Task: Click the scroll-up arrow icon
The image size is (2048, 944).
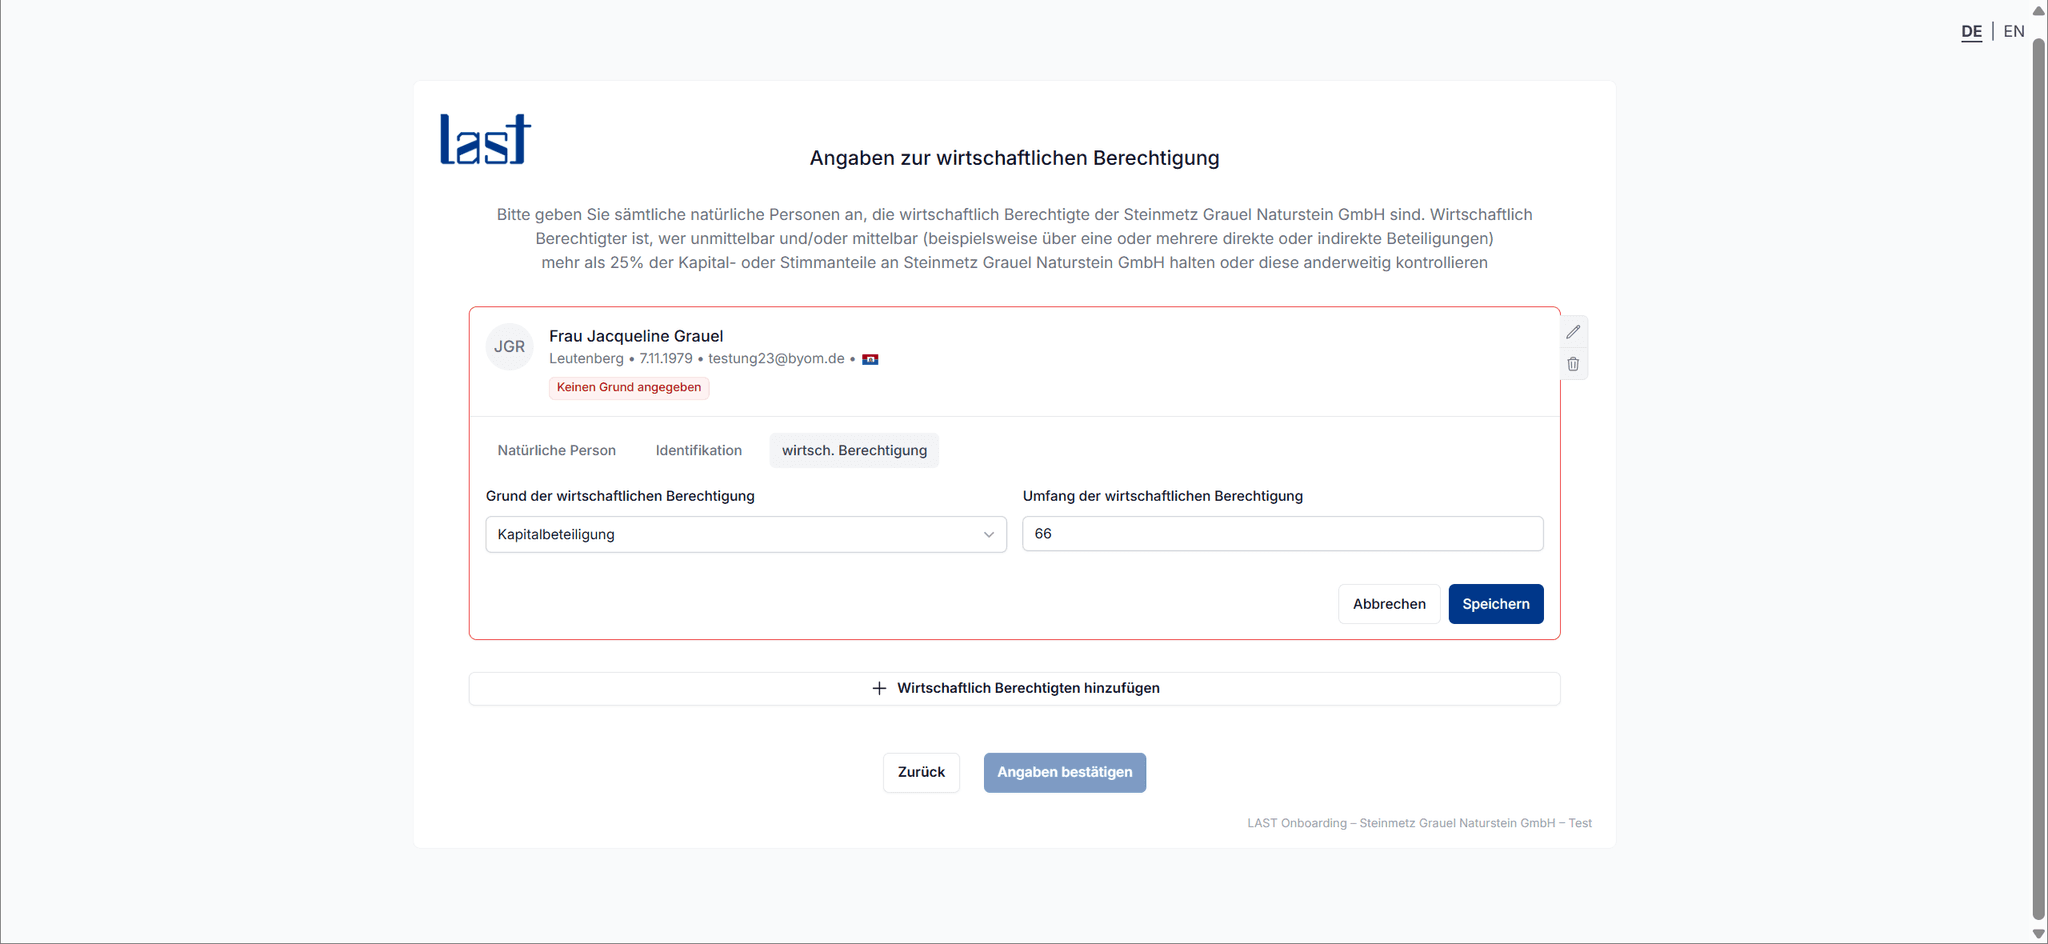Action: point(2038,10)
